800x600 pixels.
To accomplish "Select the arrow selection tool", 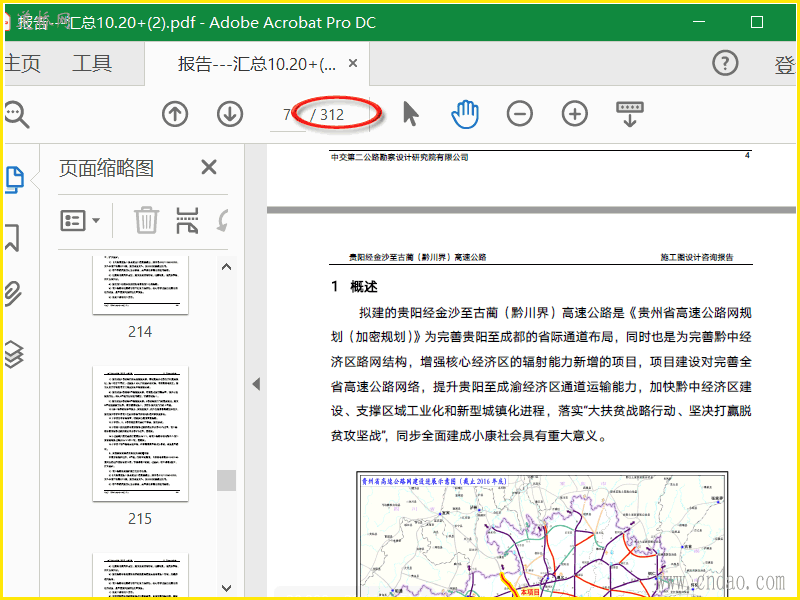I will point(410,113).
